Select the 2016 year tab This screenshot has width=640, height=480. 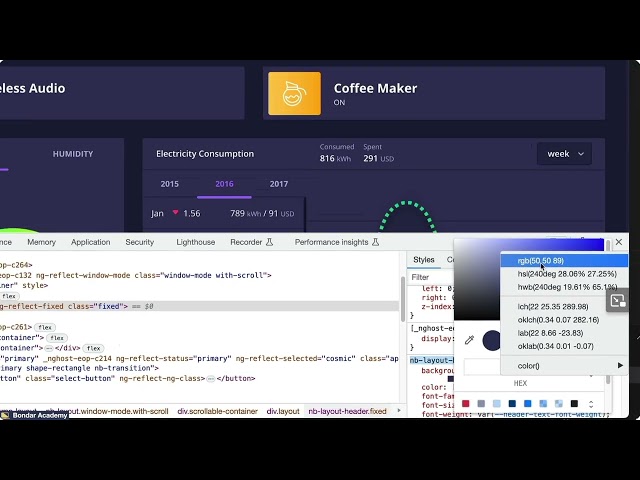tap(224, 184)
